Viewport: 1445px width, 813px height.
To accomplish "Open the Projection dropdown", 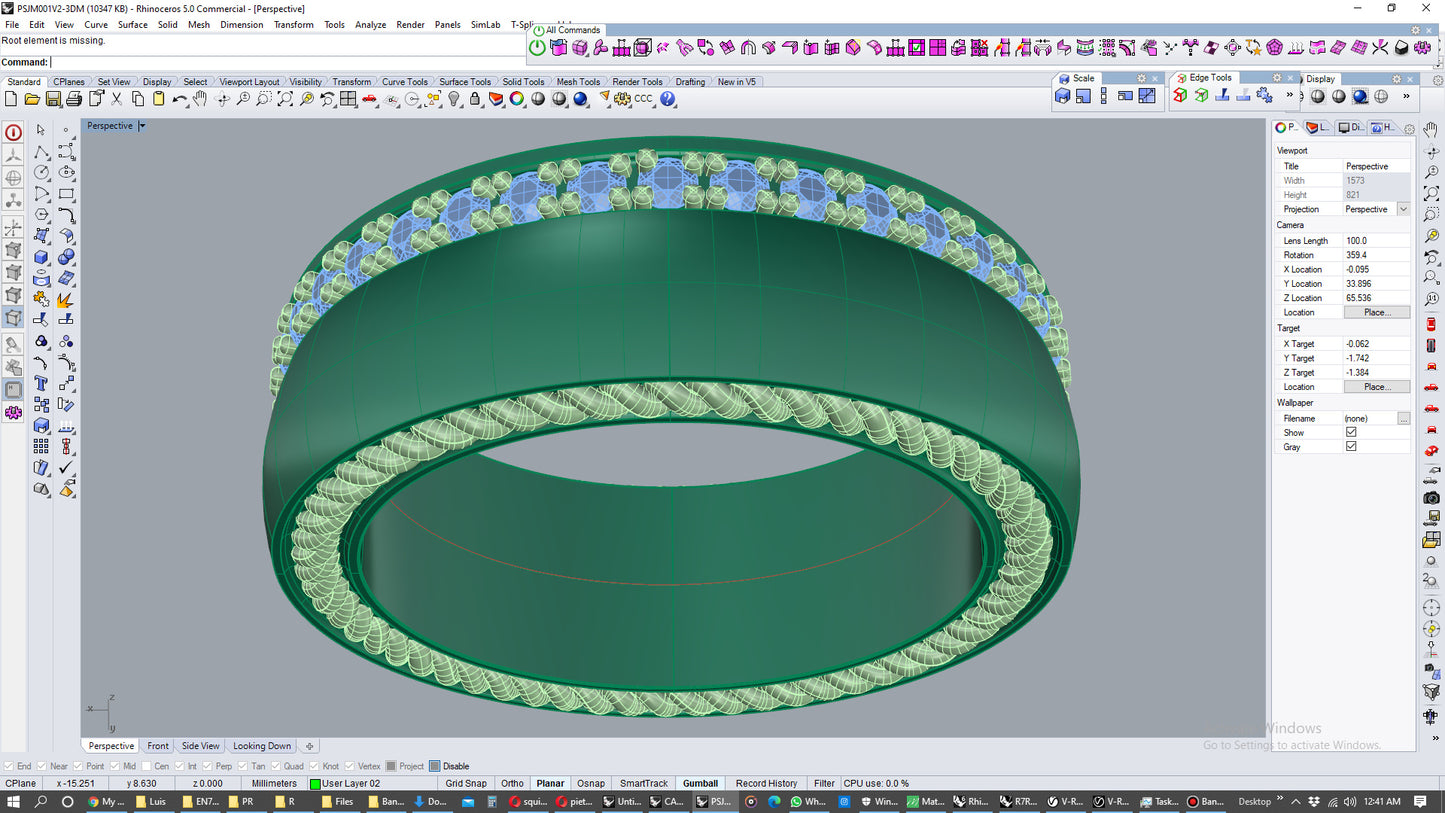I will tap(1403, 209).
